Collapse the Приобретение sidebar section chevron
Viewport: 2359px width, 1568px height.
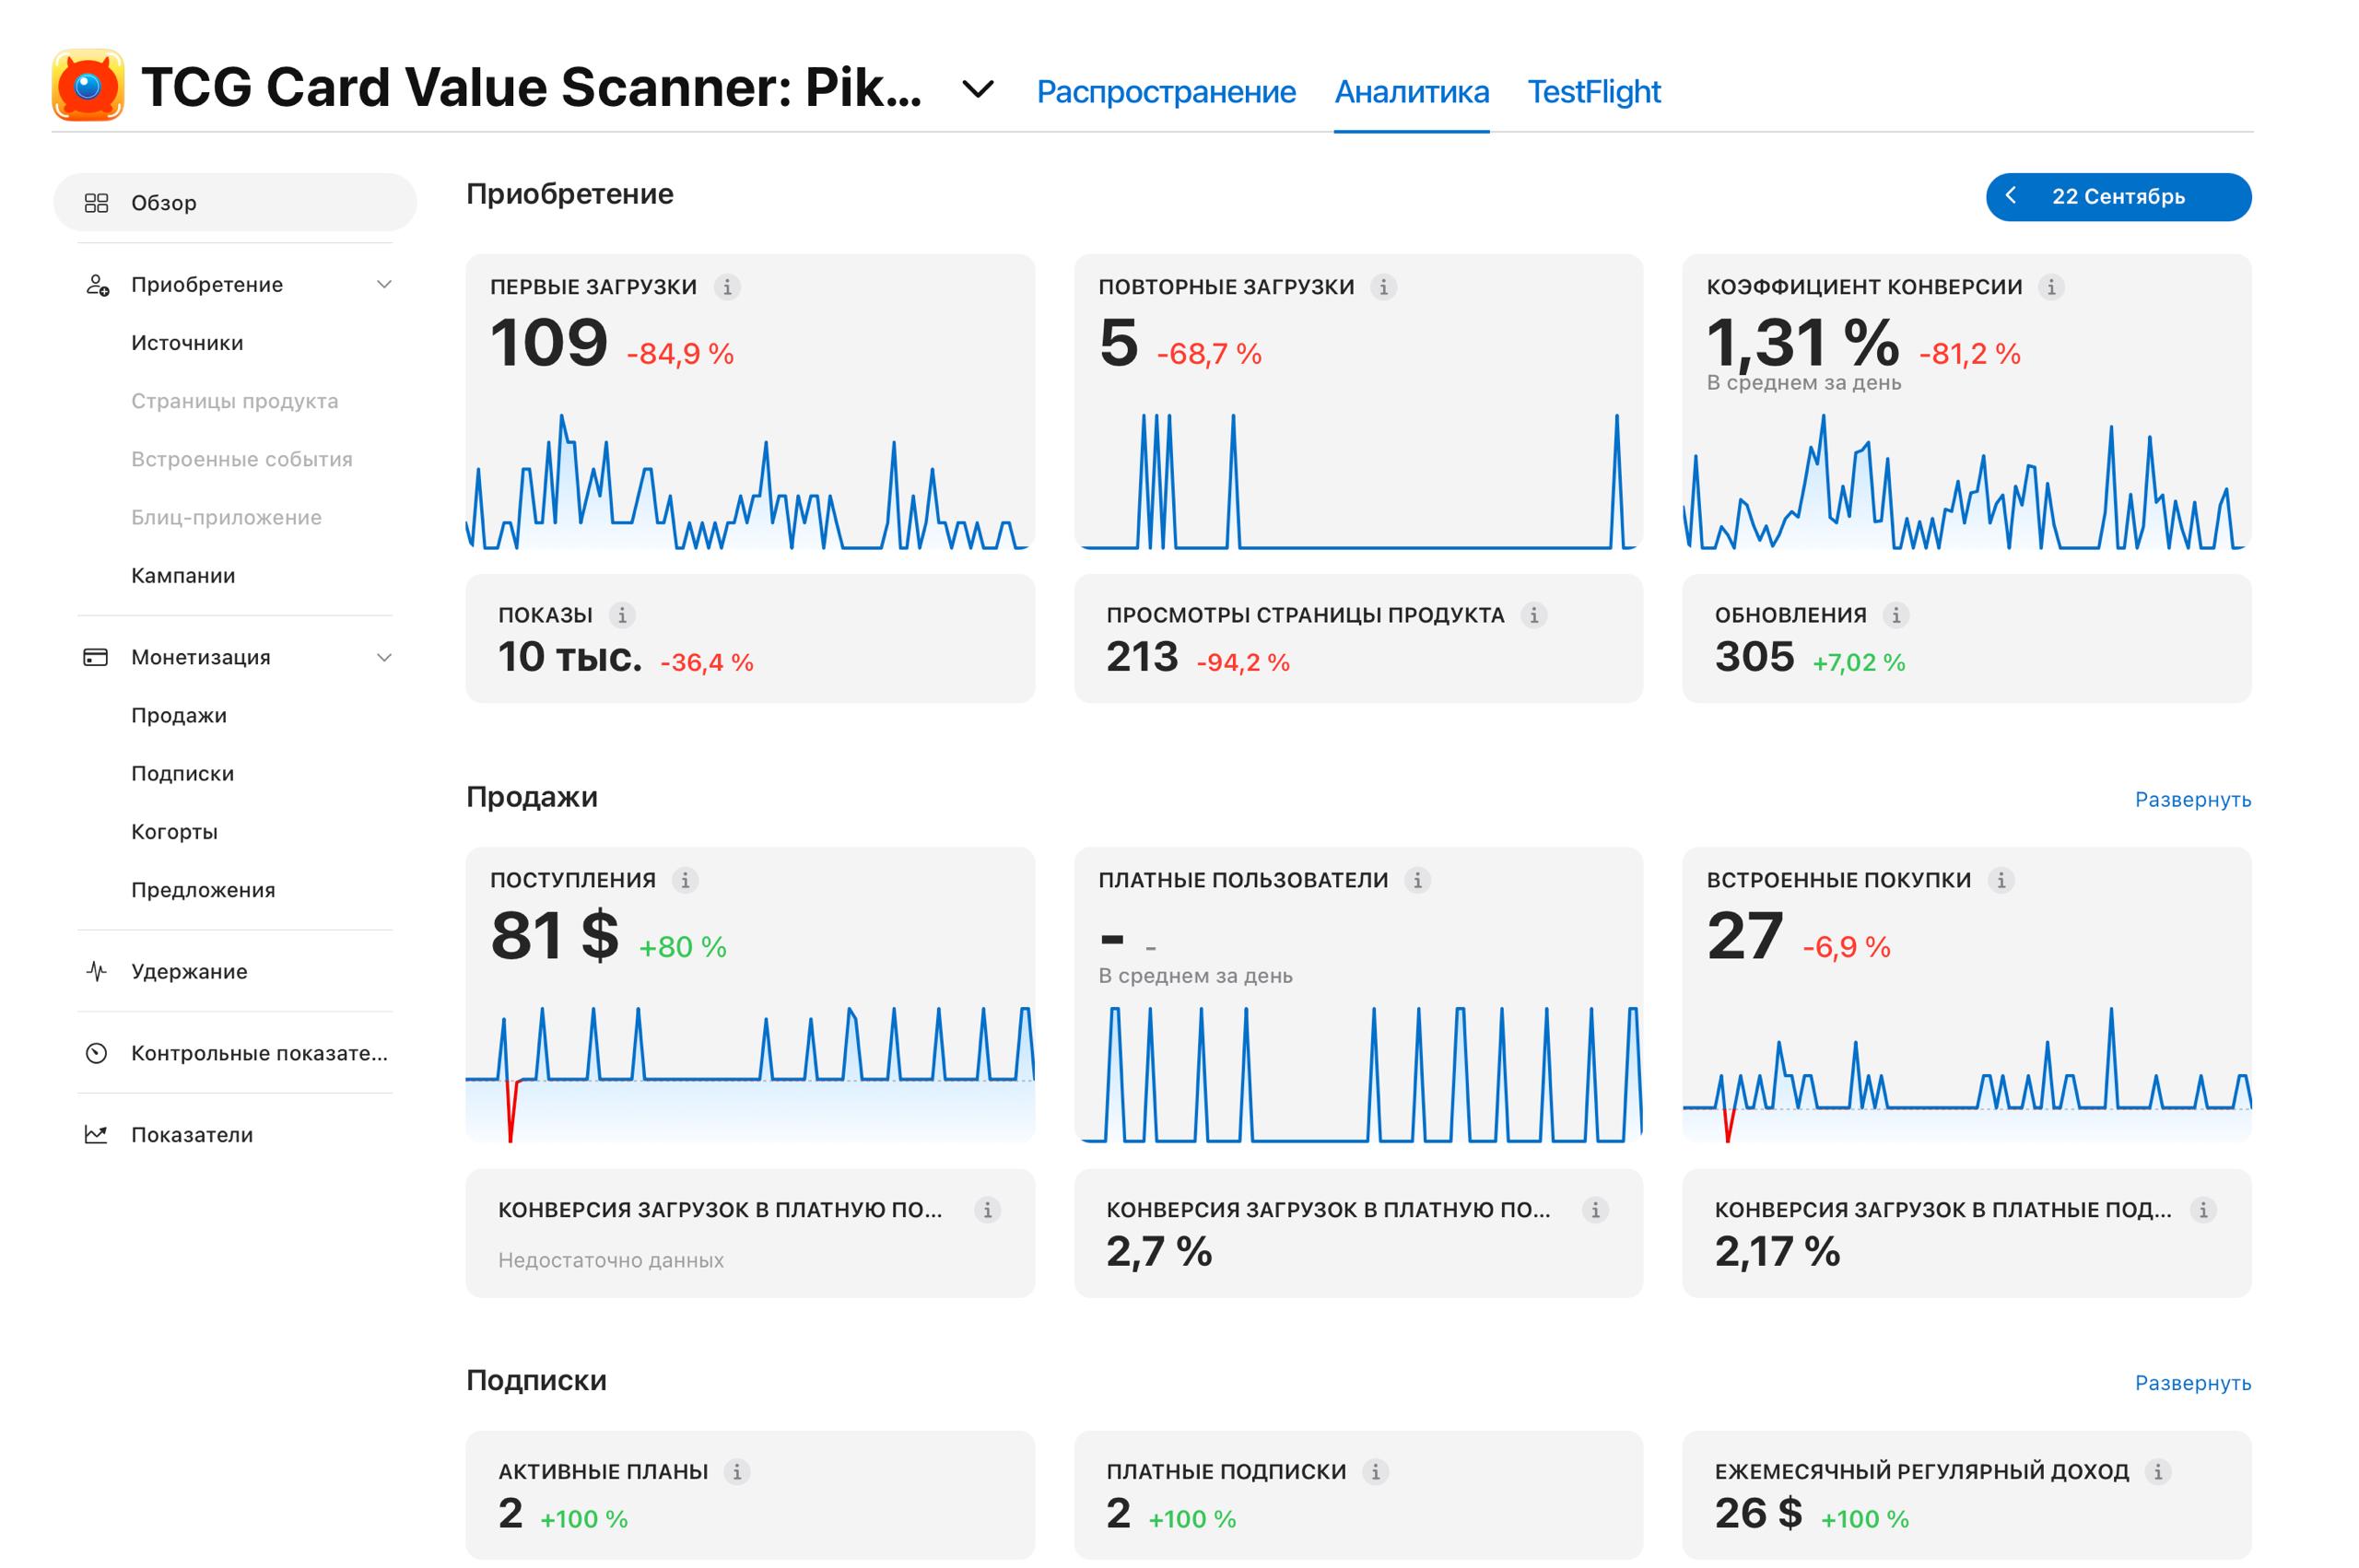tap(384, 285)
